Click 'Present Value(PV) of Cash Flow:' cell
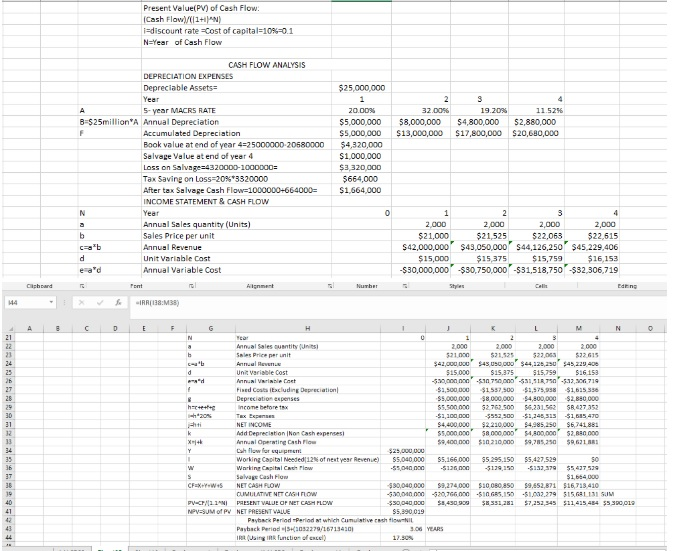The width and height of the screenshot is (673, 551). tap(201, 8)
